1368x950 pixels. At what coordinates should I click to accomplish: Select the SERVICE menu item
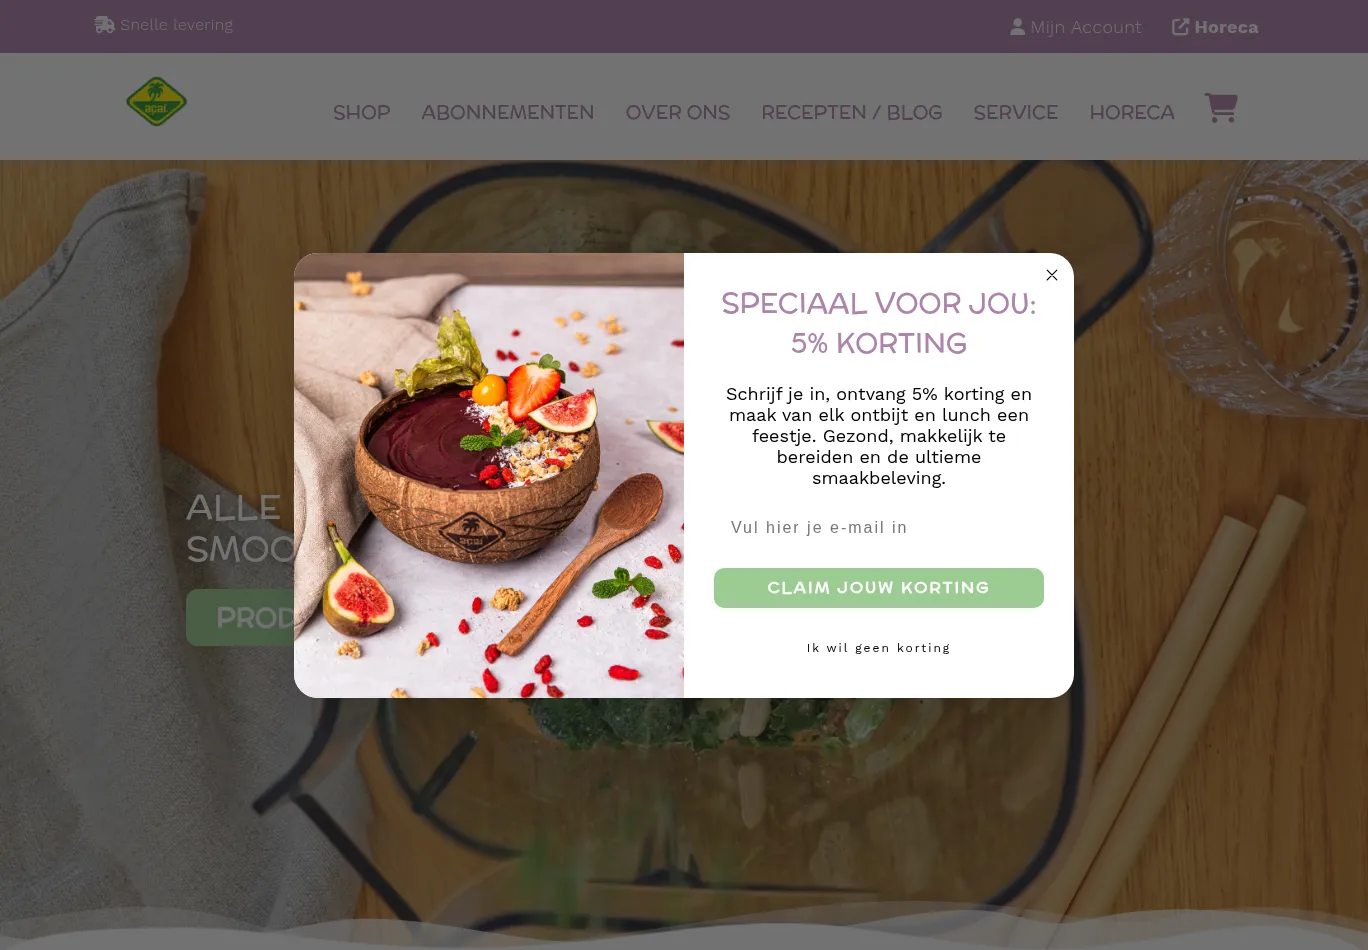[1015, 113]
